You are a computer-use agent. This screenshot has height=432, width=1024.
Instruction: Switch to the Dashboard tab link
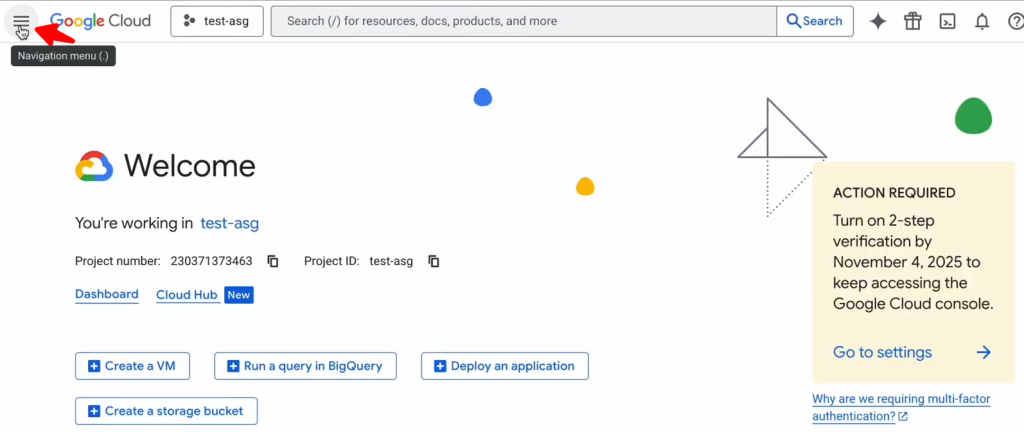(107, 294)
